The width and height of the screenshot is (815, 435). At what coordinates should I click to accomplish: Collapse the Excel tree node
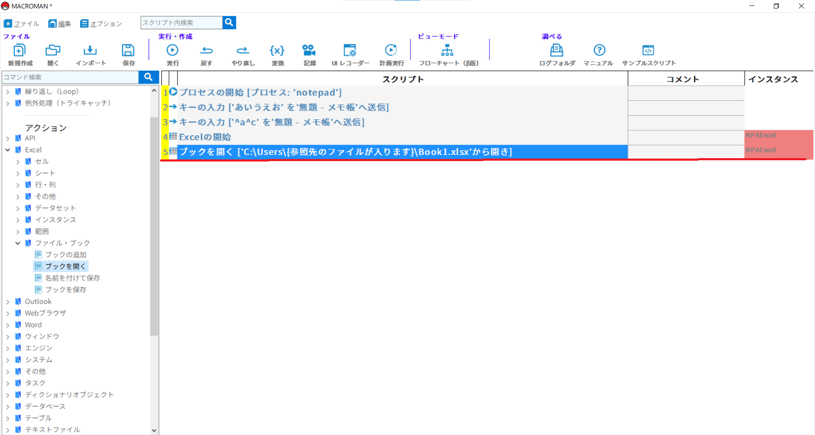click(8, 150)
